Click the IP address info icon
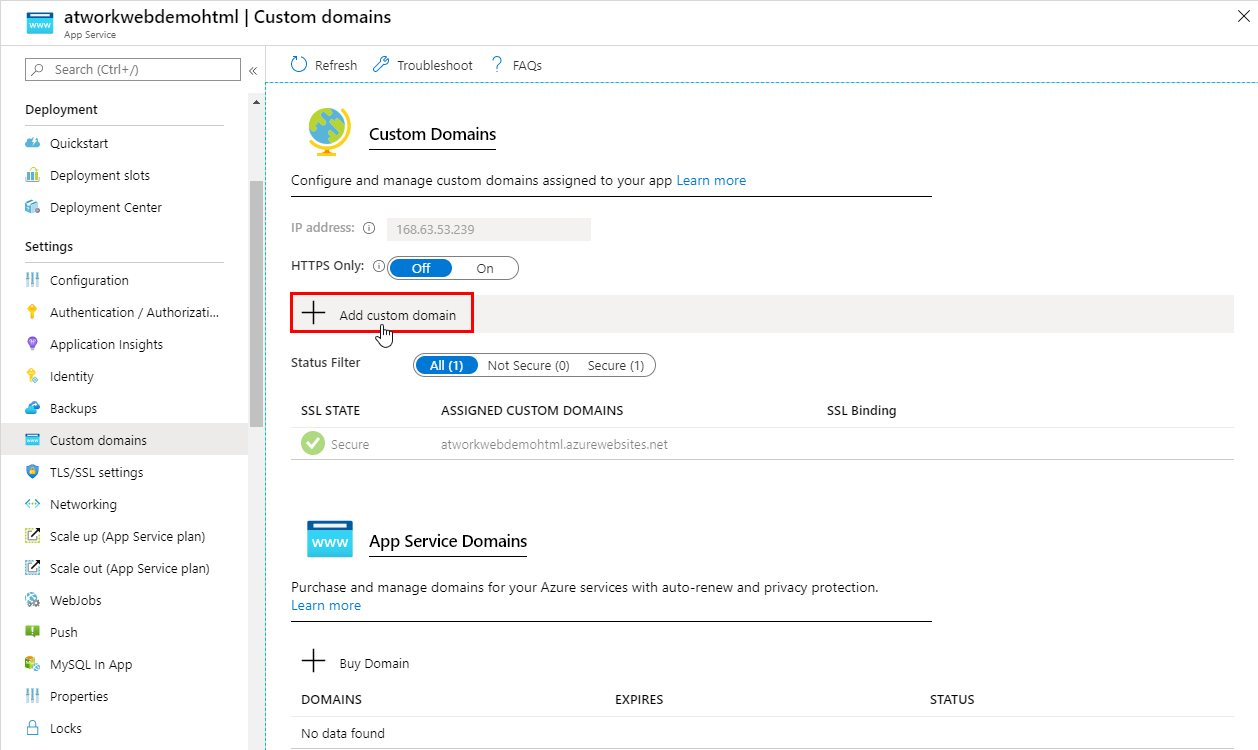 pyautogui.click(x=369, y=229)
